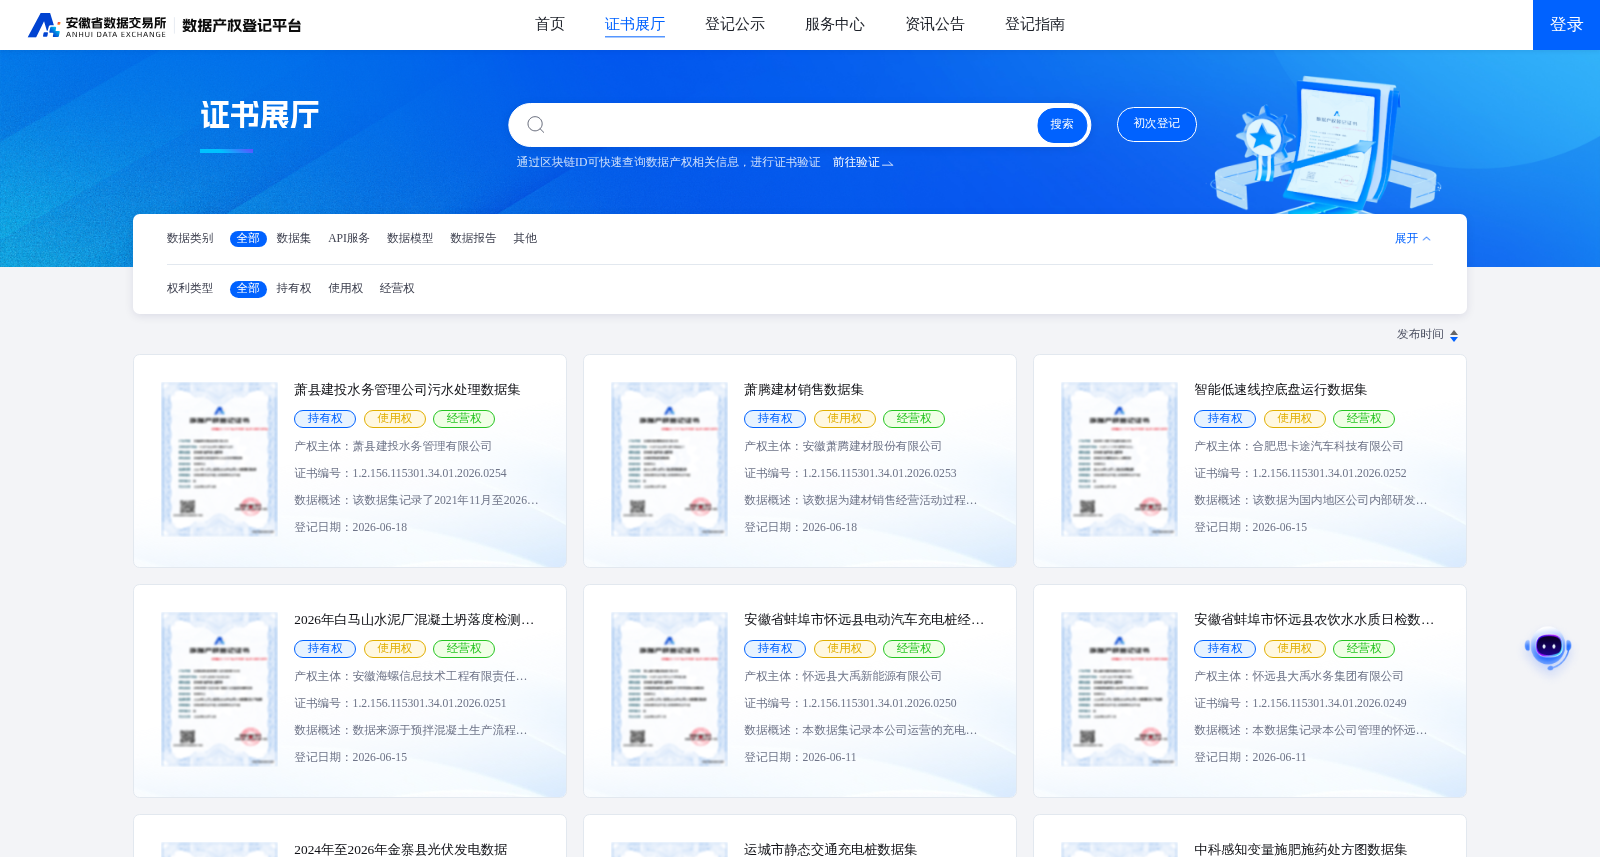Open 中科感知变量施肥施药处方图数据集 title
Viewport: 1600px width, 857px height.
[1300, 849]
